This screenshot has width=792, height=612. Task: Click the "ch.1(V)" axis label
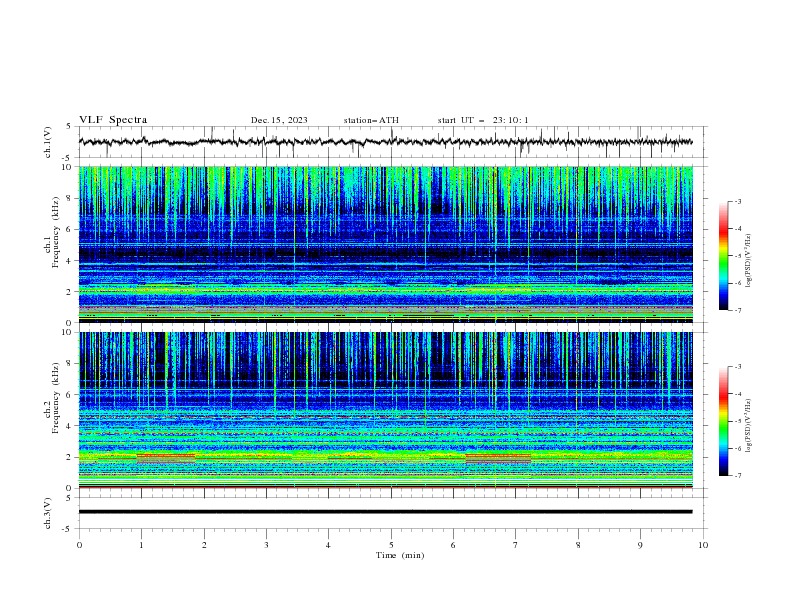click(48, 142)
